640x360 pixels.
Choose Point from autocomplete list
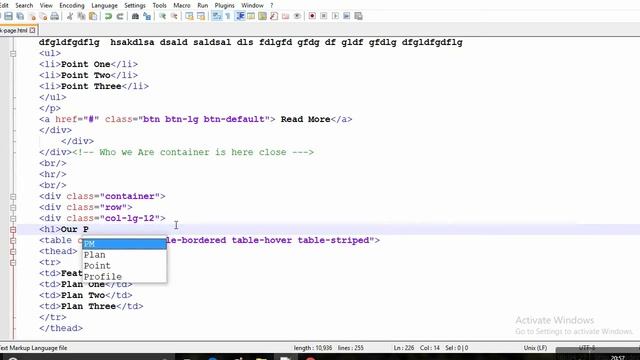(x=124, y=266)
